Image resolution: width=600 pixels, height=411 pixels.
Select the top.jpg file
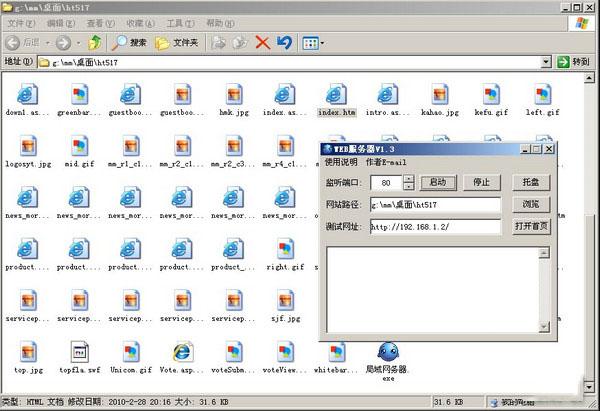[28, 357]
